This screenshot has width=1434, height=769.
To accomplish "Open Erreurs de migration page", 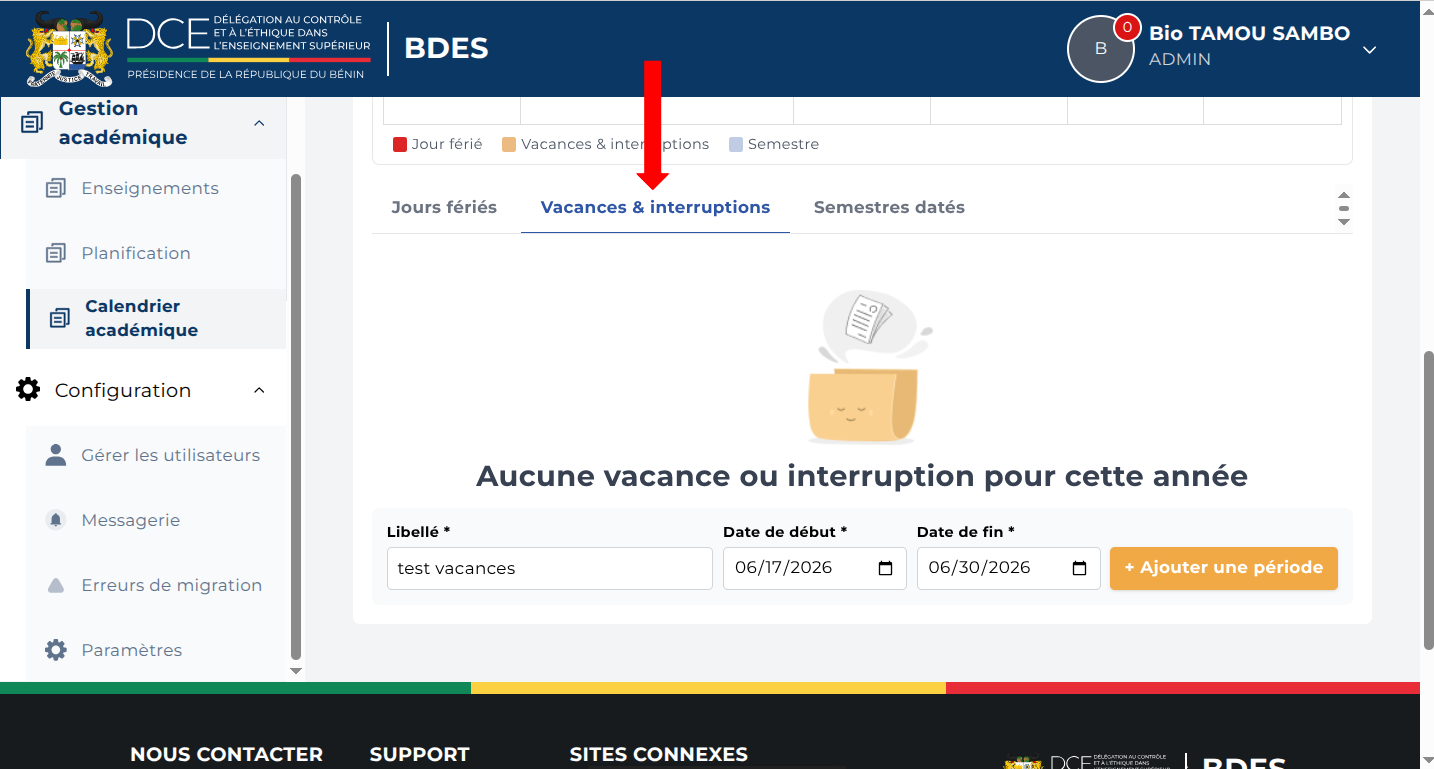I will coord(172,585).
